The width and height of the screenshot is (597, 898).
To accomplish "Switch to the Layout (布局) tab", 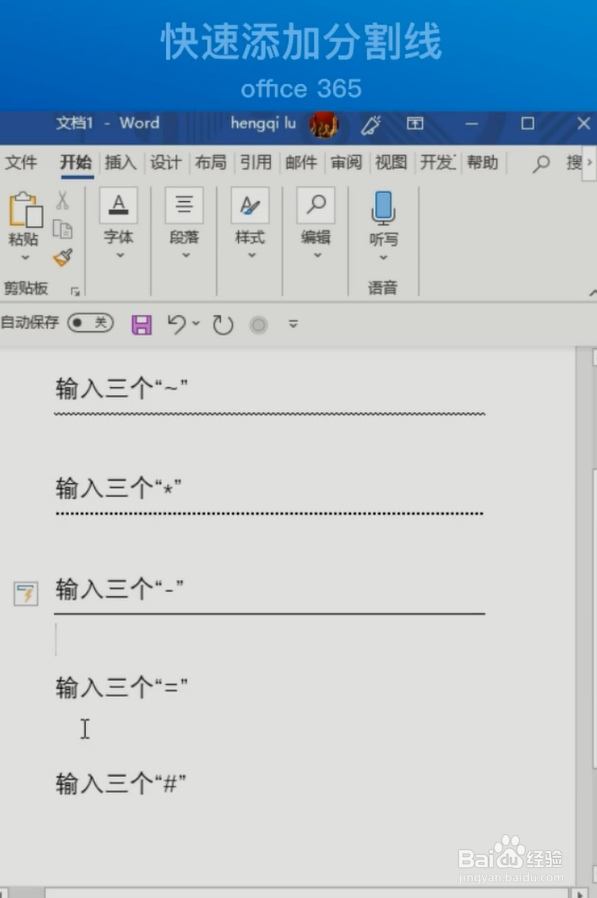I will pos(211,163).
